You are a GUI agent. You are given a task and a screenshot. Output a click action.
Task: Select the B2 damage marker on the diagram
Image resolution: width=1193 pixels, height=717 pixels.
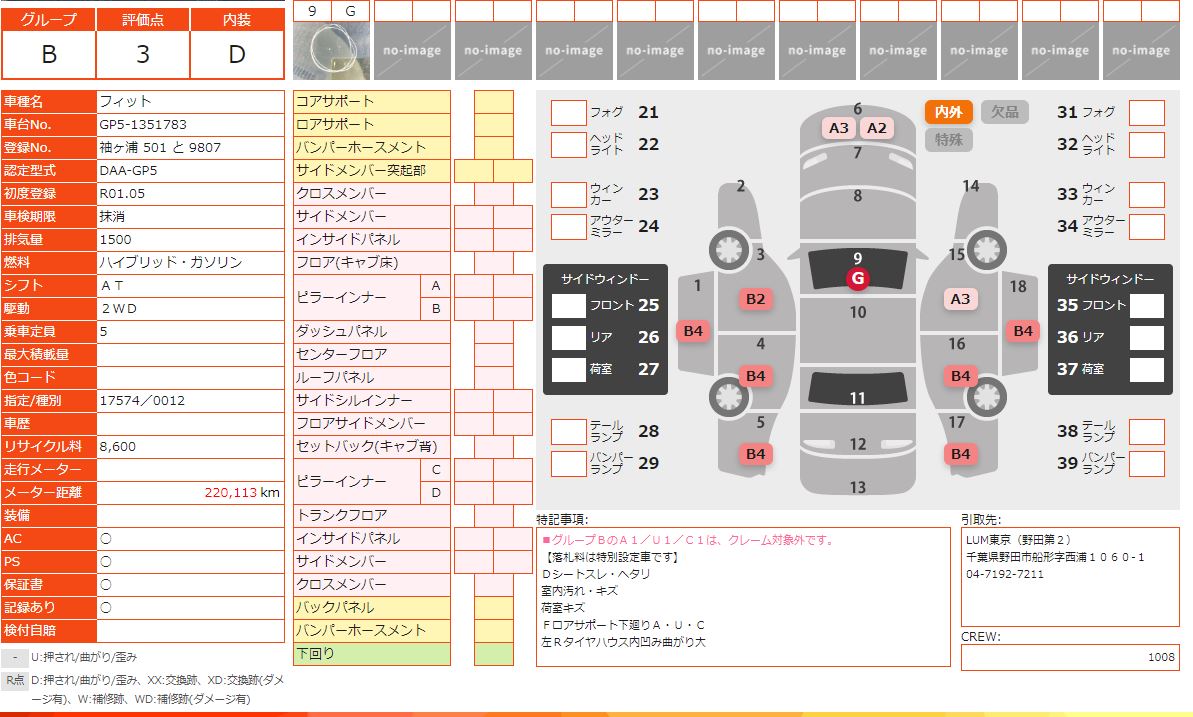click(755, 299)
